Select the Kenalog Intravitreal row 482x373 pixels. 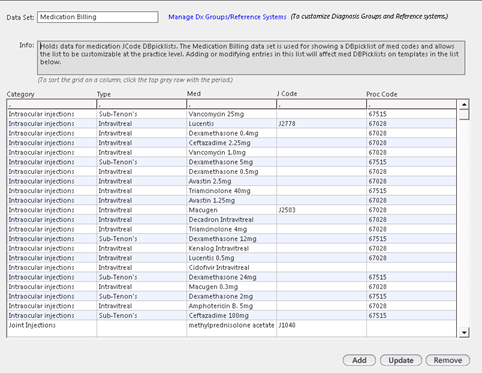coord(232,249)
